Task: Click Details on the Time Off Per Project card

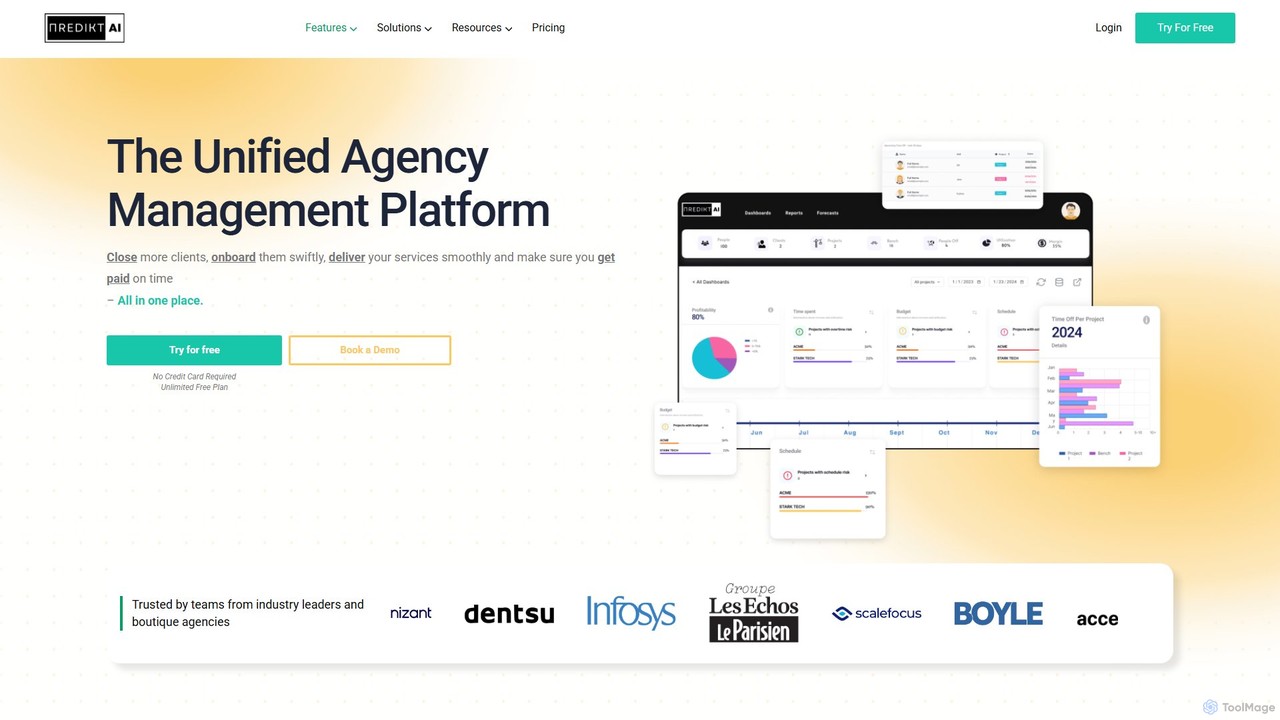Action: (1059, 346)
